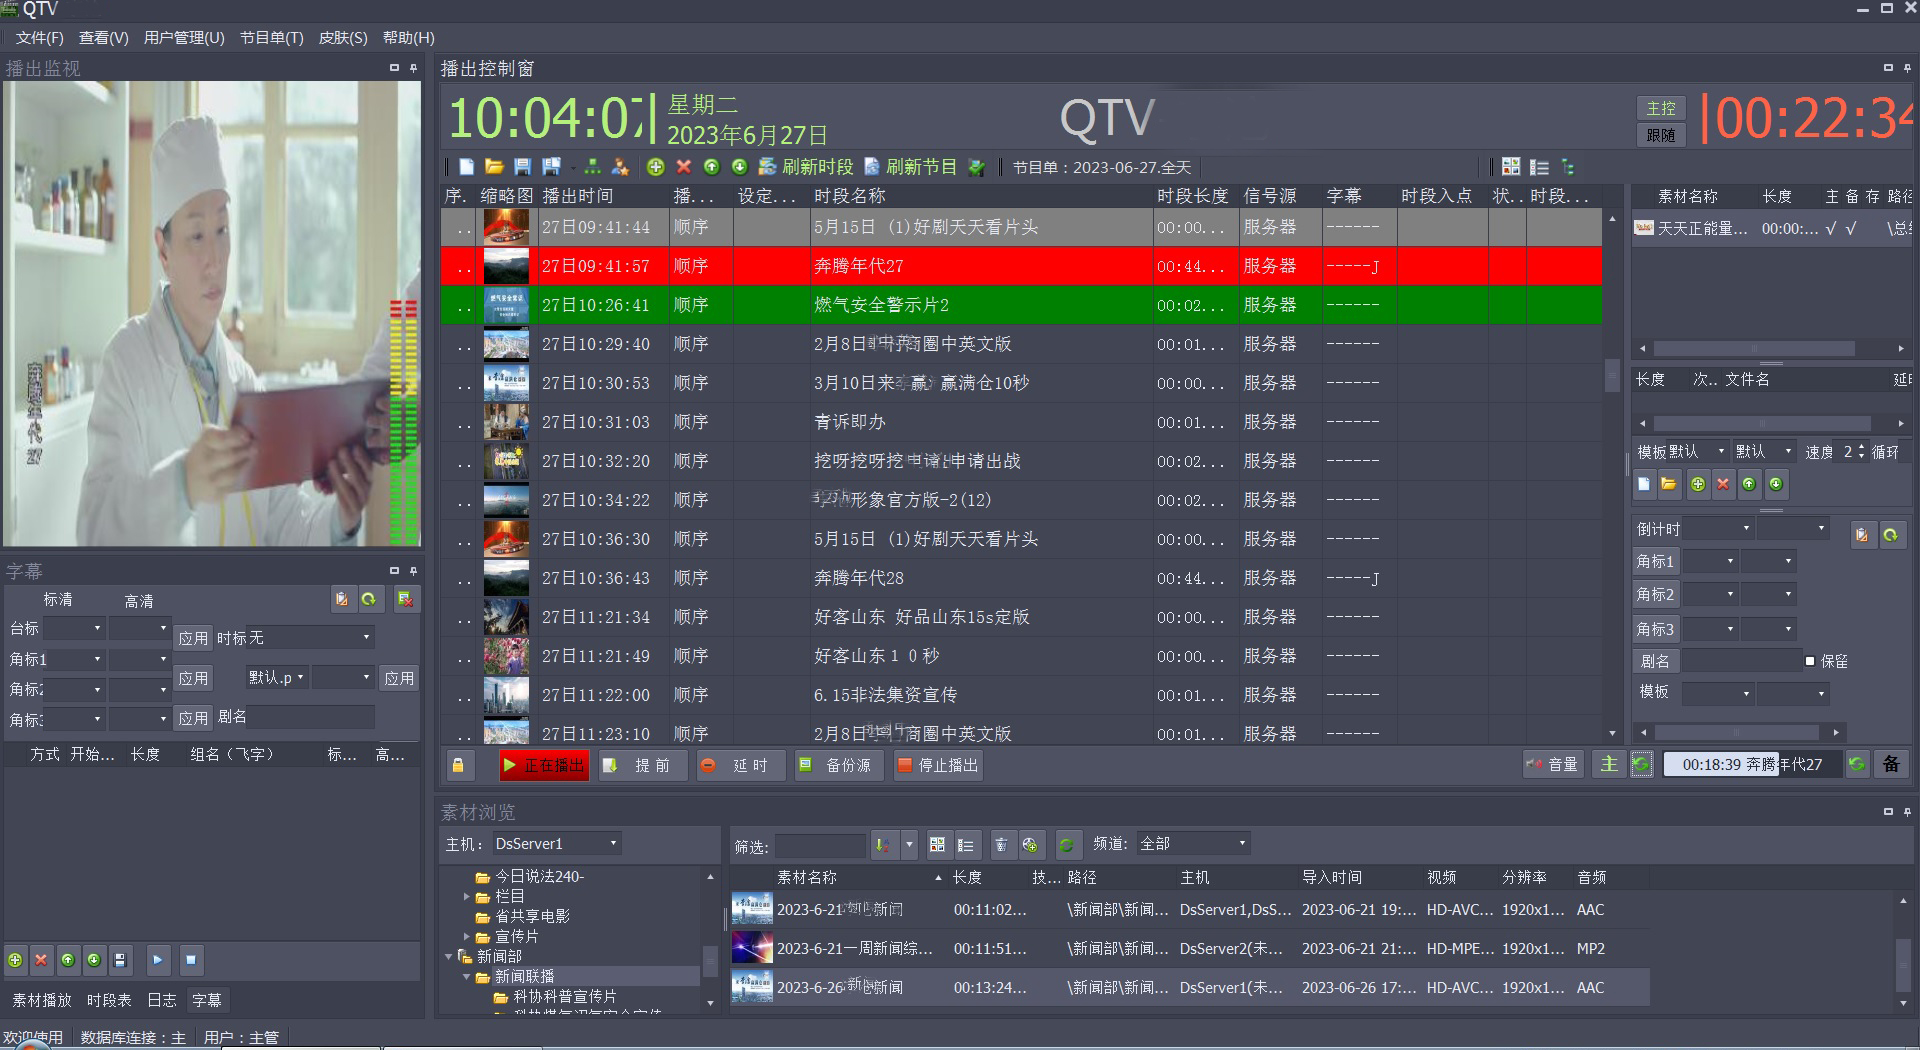This screenshot has width=1920, height=1050.
Task: Move segment down with green arrow
Action: click(x=740, y=167)
